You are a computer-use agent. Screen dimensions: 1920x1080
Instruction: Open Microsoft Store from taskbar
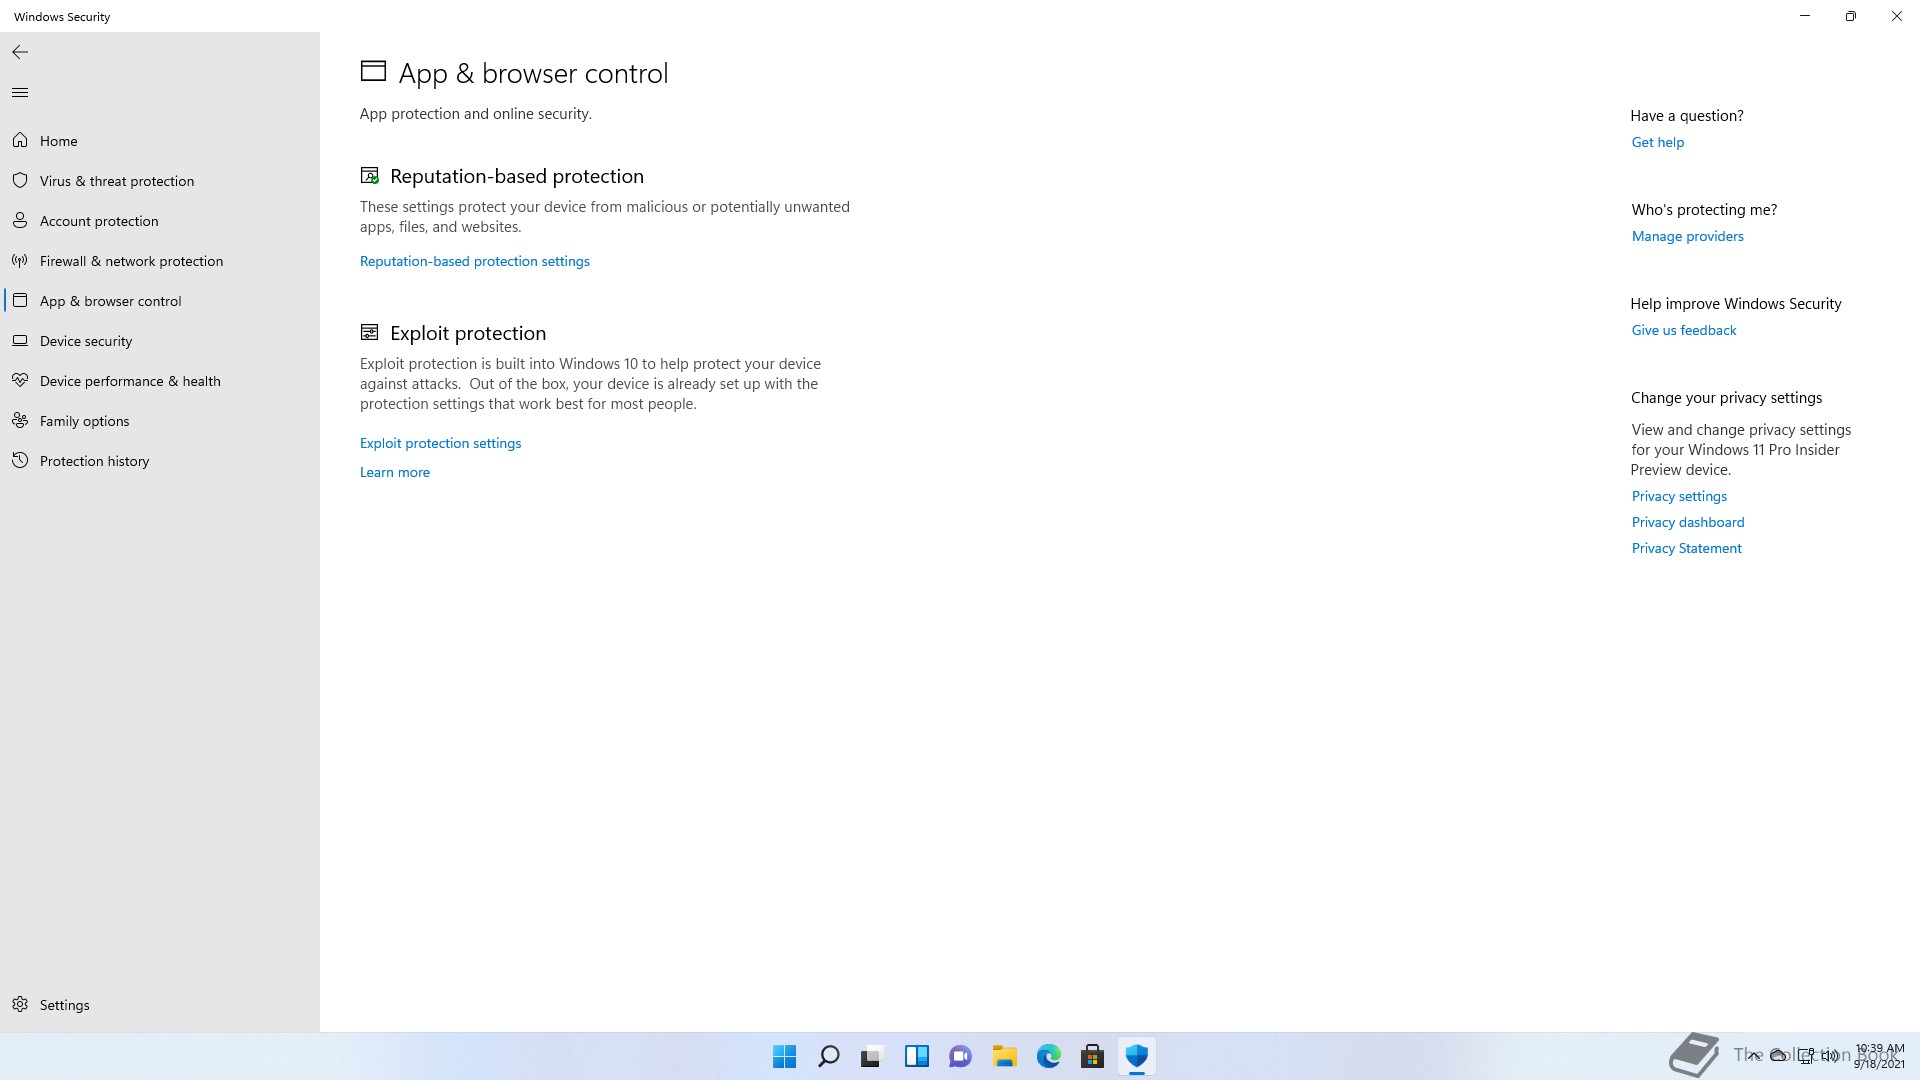(1093, 1056)
